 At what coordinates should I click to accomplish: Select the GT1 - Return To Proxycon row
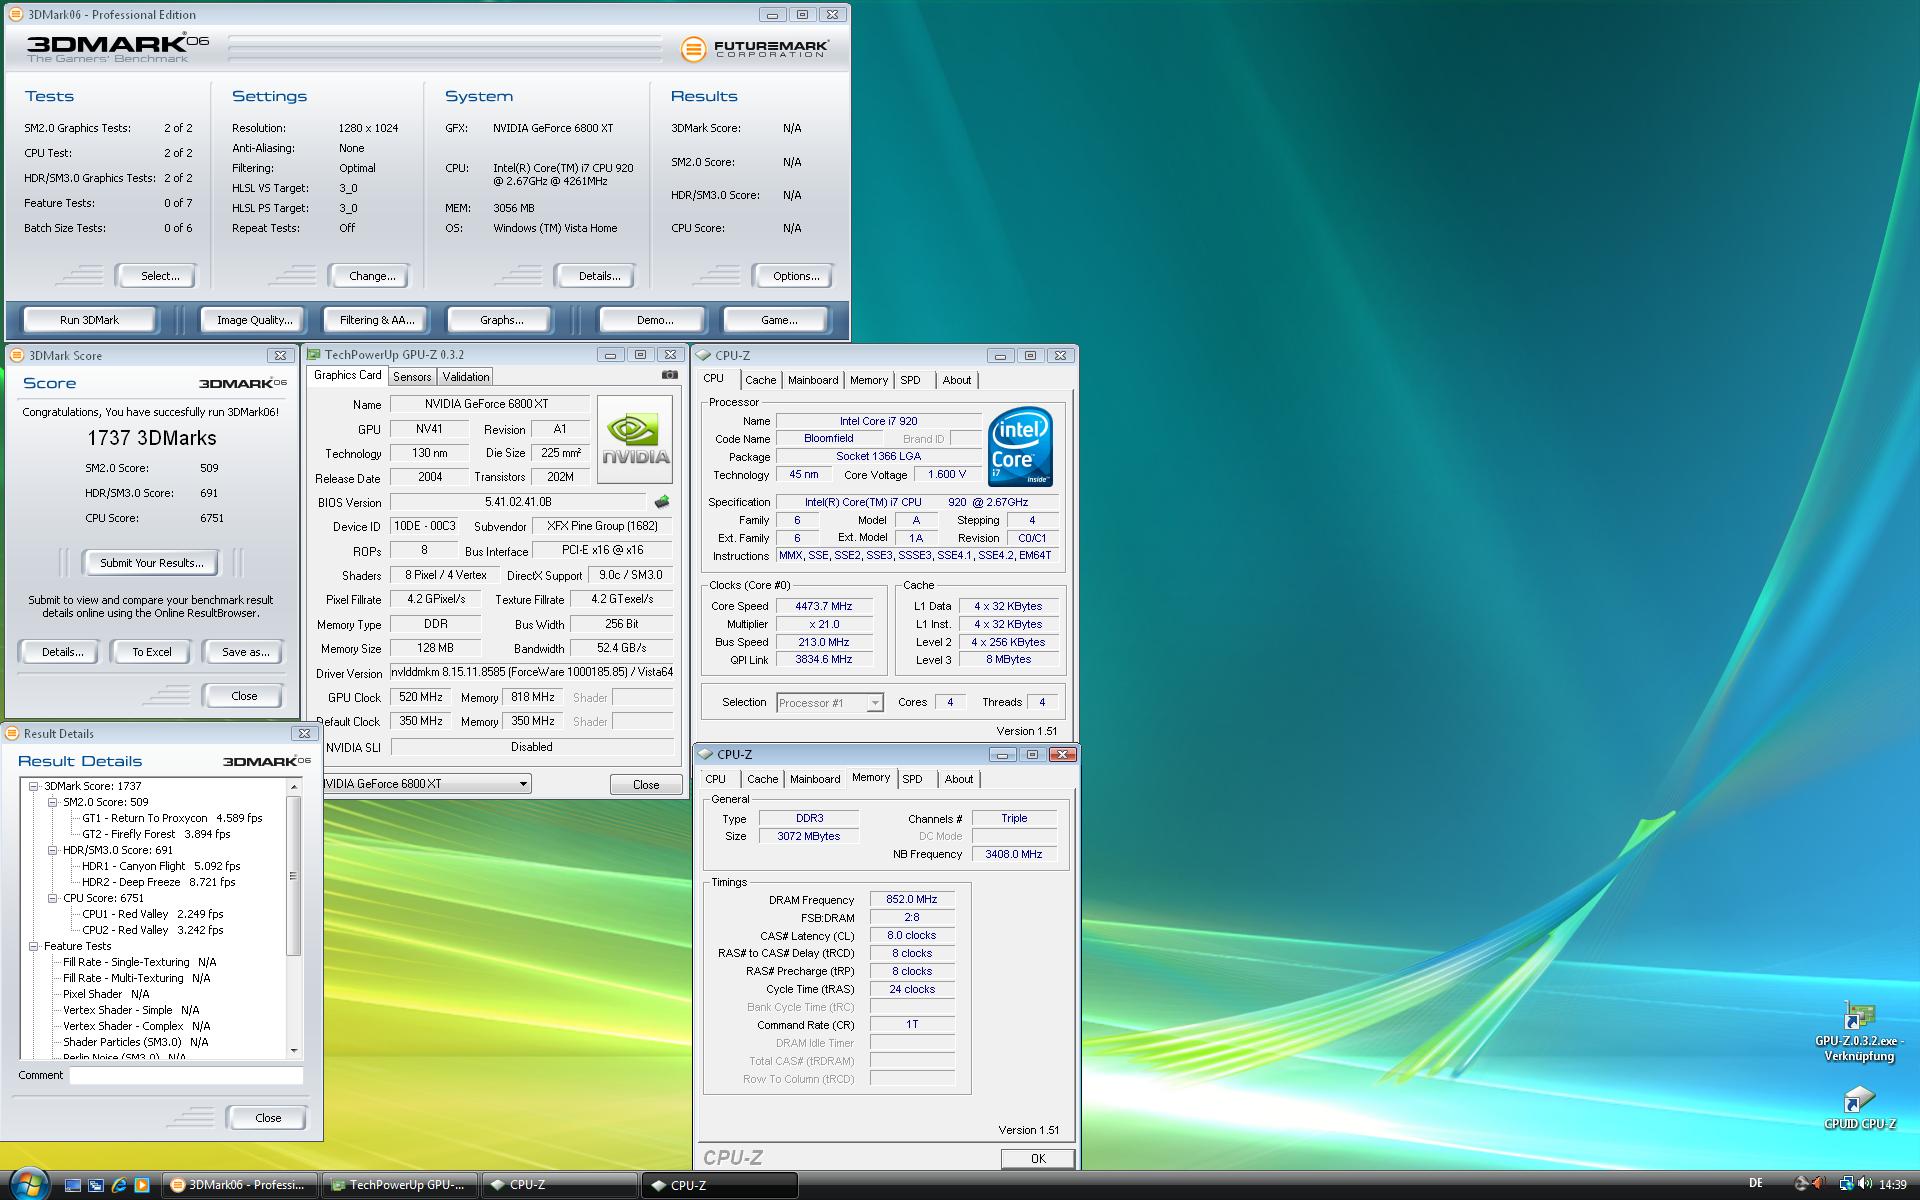click(172, 818)
